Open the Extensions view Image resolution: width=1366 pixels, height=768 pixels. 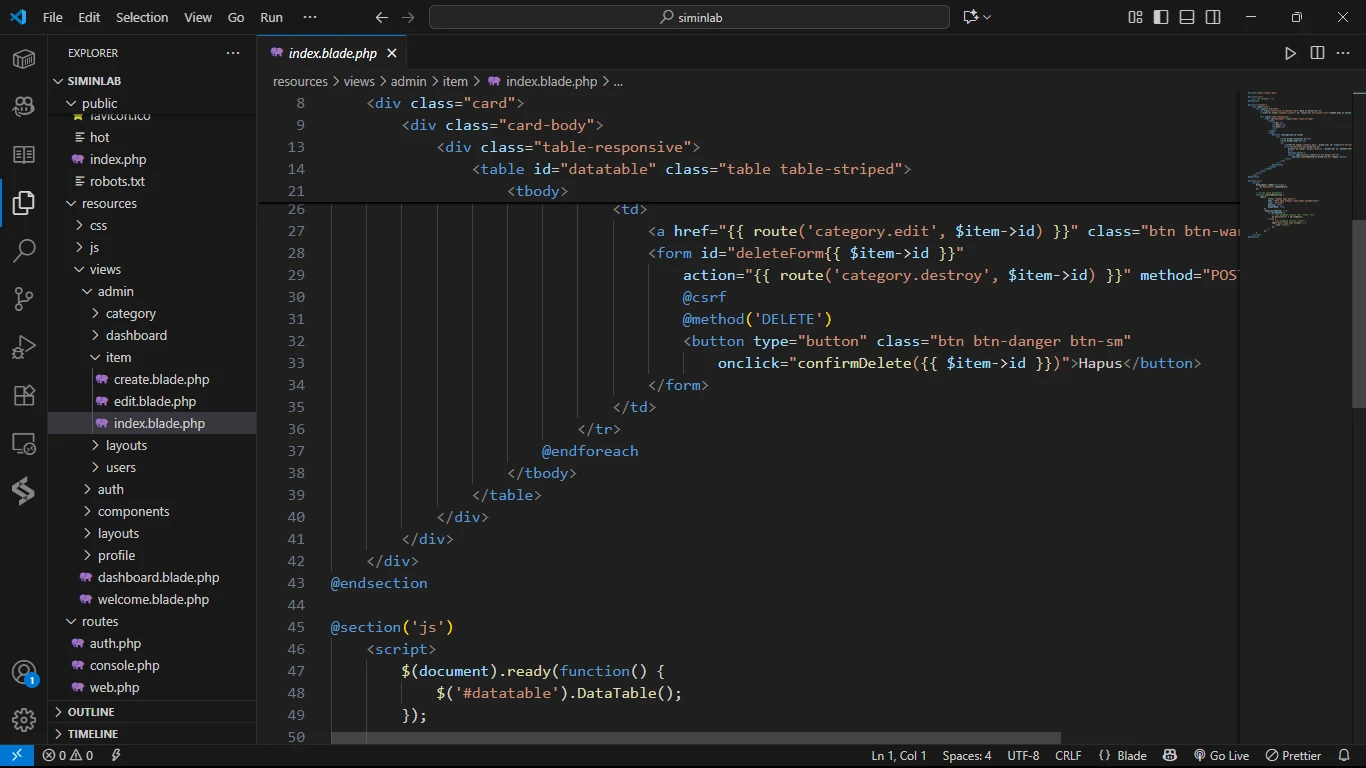click(24, 395)
